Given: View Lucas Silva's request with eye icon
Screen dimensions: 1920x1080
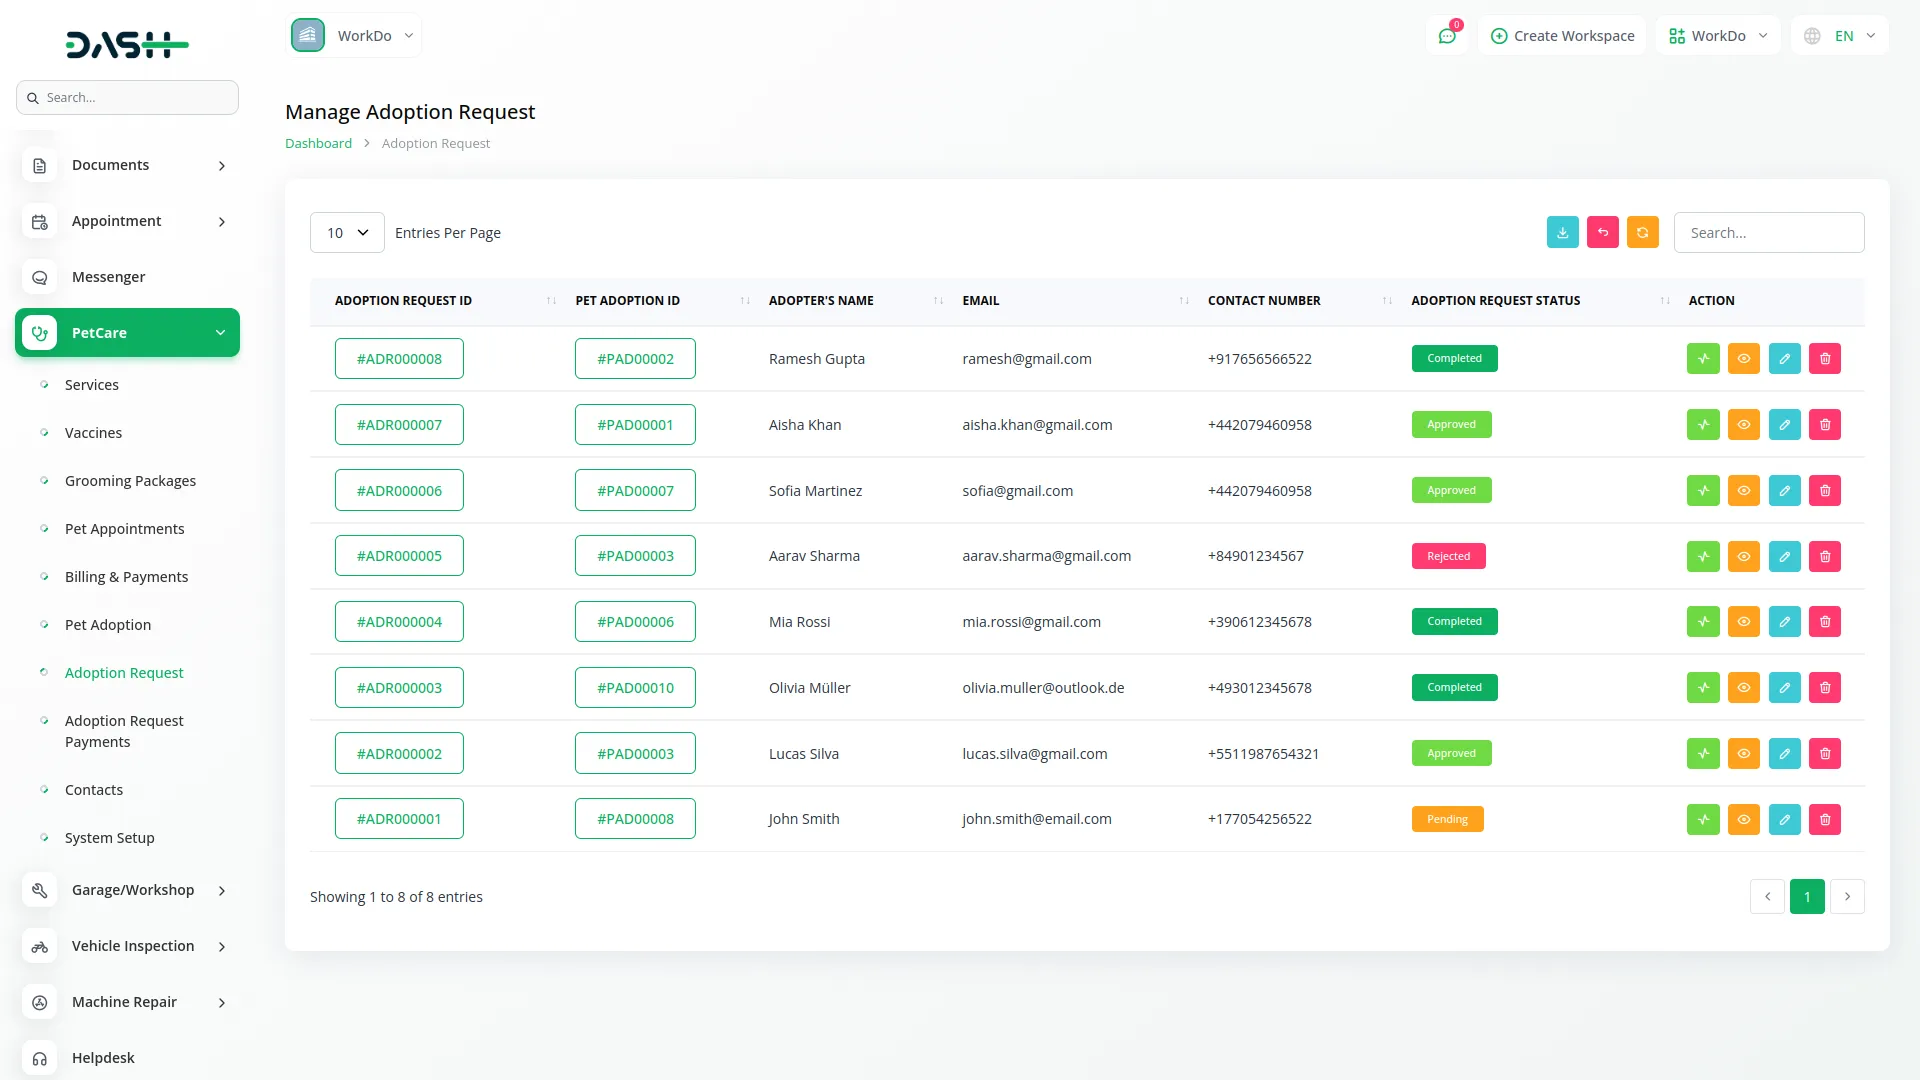Looking at the screenshot, I should 1743,754.
